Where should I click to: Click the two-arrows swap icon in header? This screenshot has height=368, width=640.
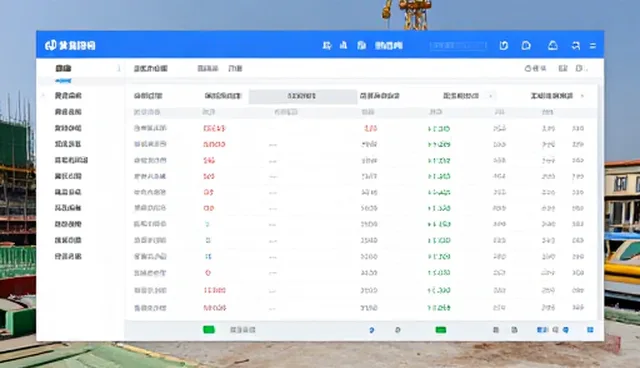point(576,46)
